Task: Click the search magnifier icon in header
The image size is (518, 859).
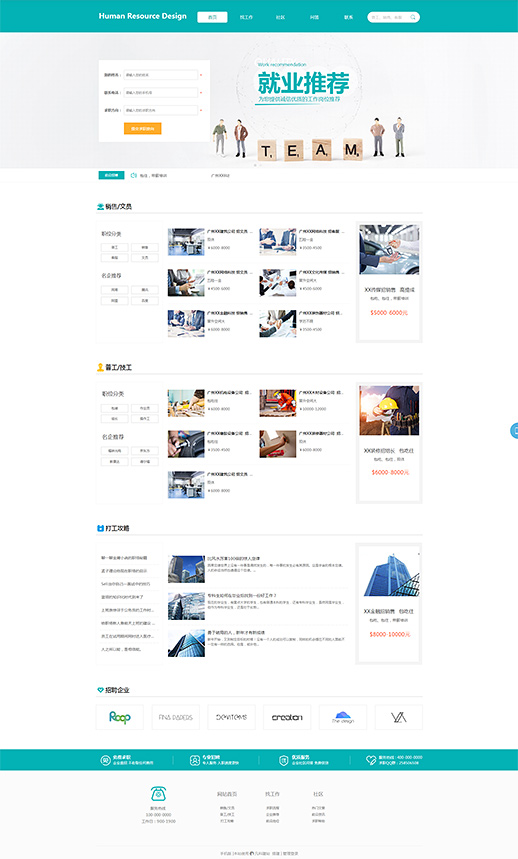Action: pos(413,18)
